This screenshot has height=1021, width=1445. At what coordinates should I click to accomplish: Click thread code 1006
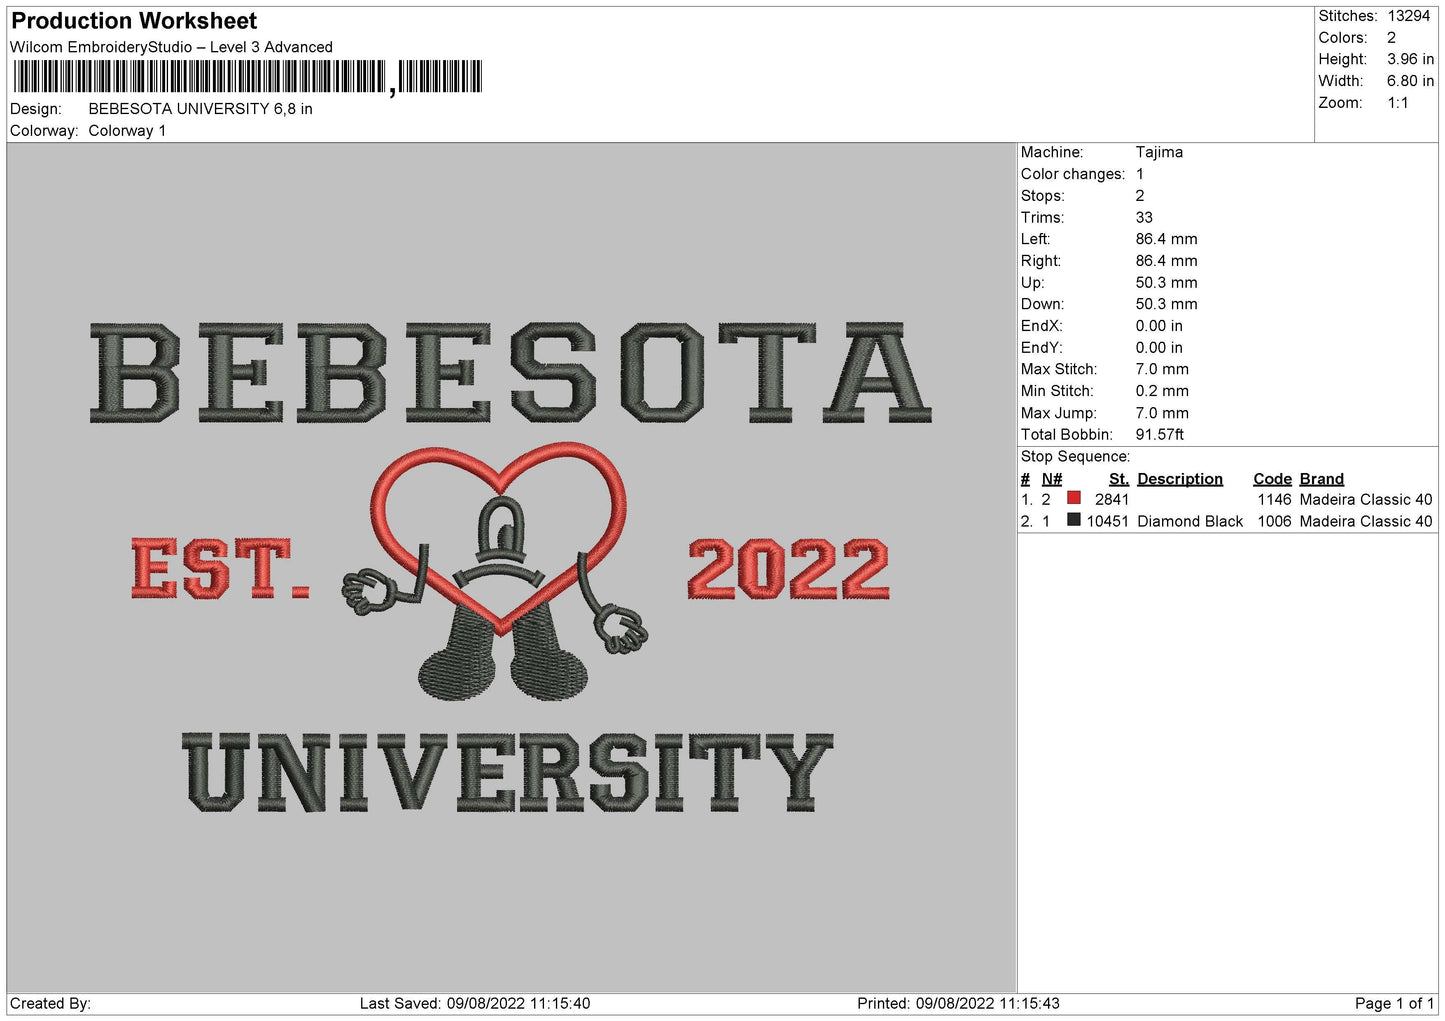pos(1275,522)
